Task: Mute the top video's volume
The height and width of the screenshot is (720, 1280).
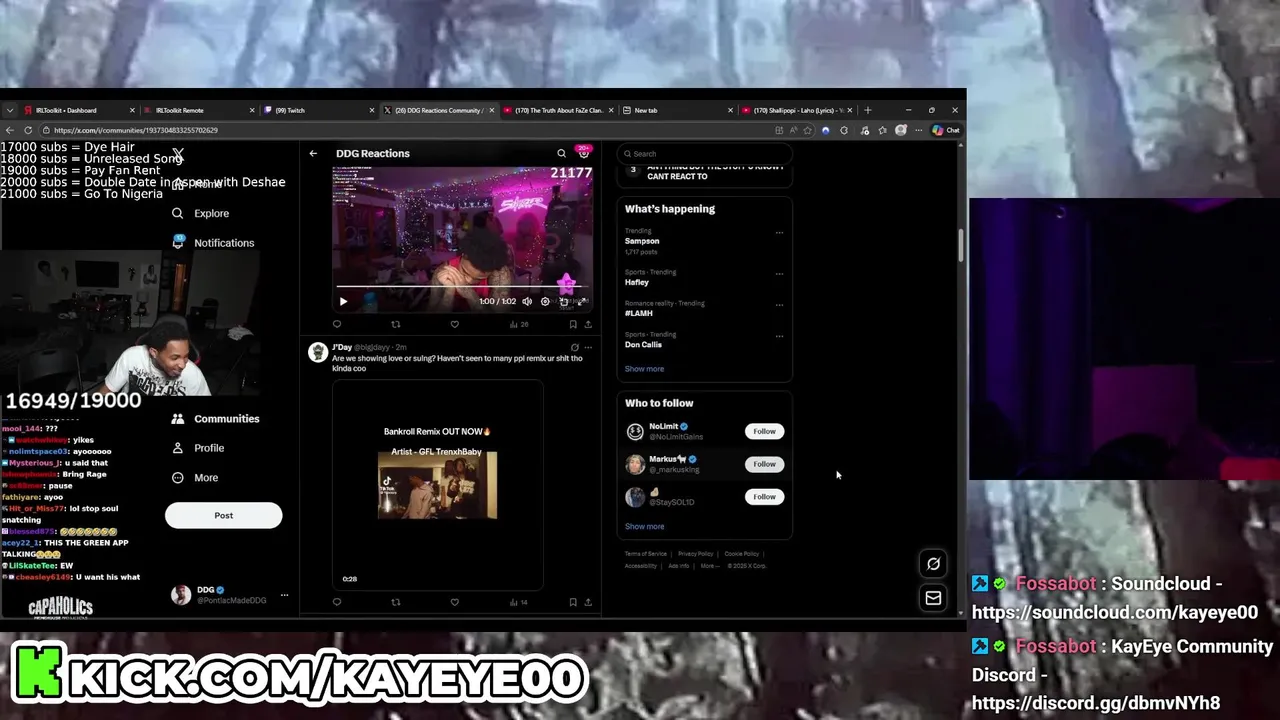Action: 528,301
